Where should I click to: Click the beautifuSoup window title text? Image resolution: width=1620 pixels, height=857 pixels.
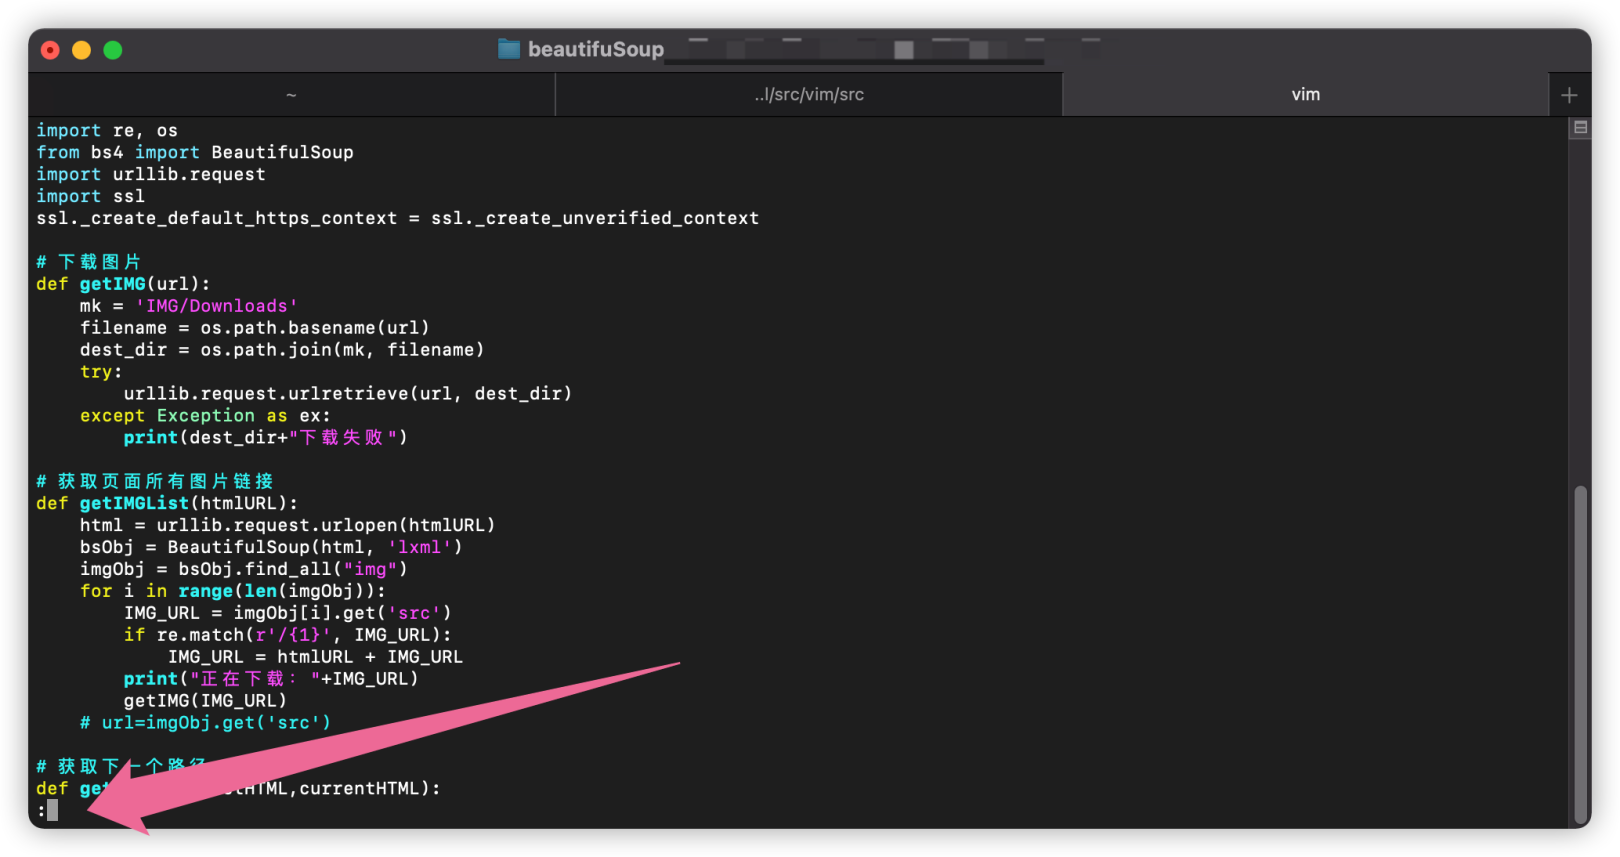pyautogui.click(x=596, y=49)
